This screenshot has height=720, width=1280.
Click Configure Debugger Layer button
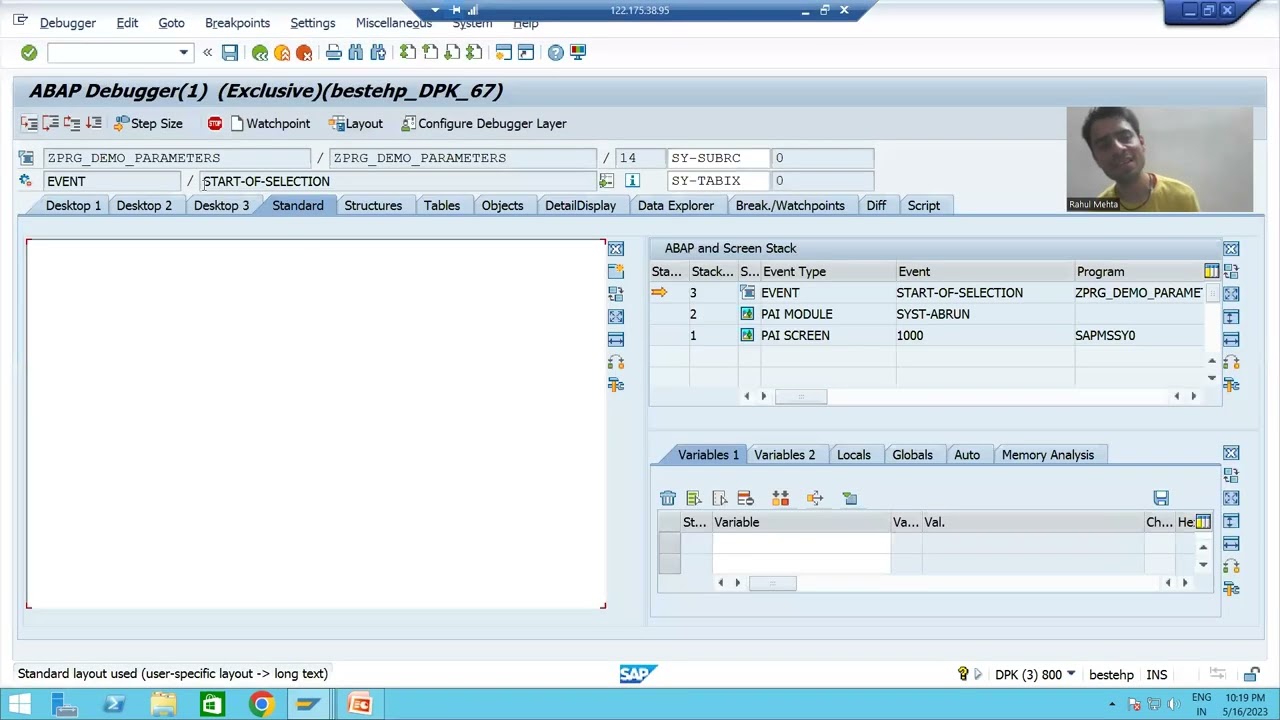tap(484, 123)
